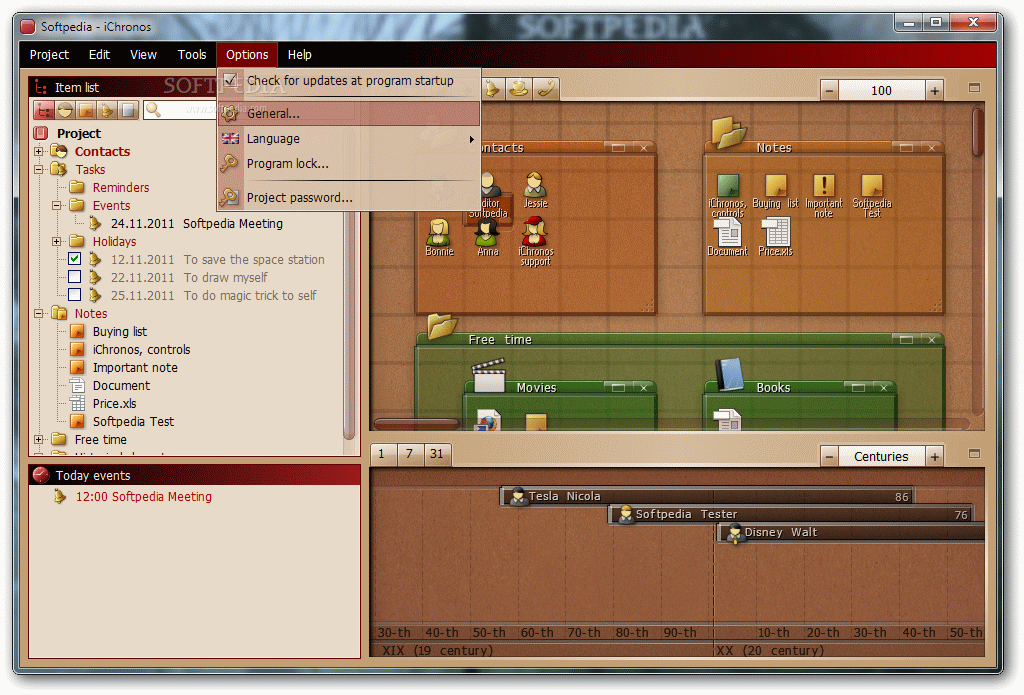Click the contacts filter icon in Item list toolbar
Screen dimensions: 1024x695
coord(65,110)
